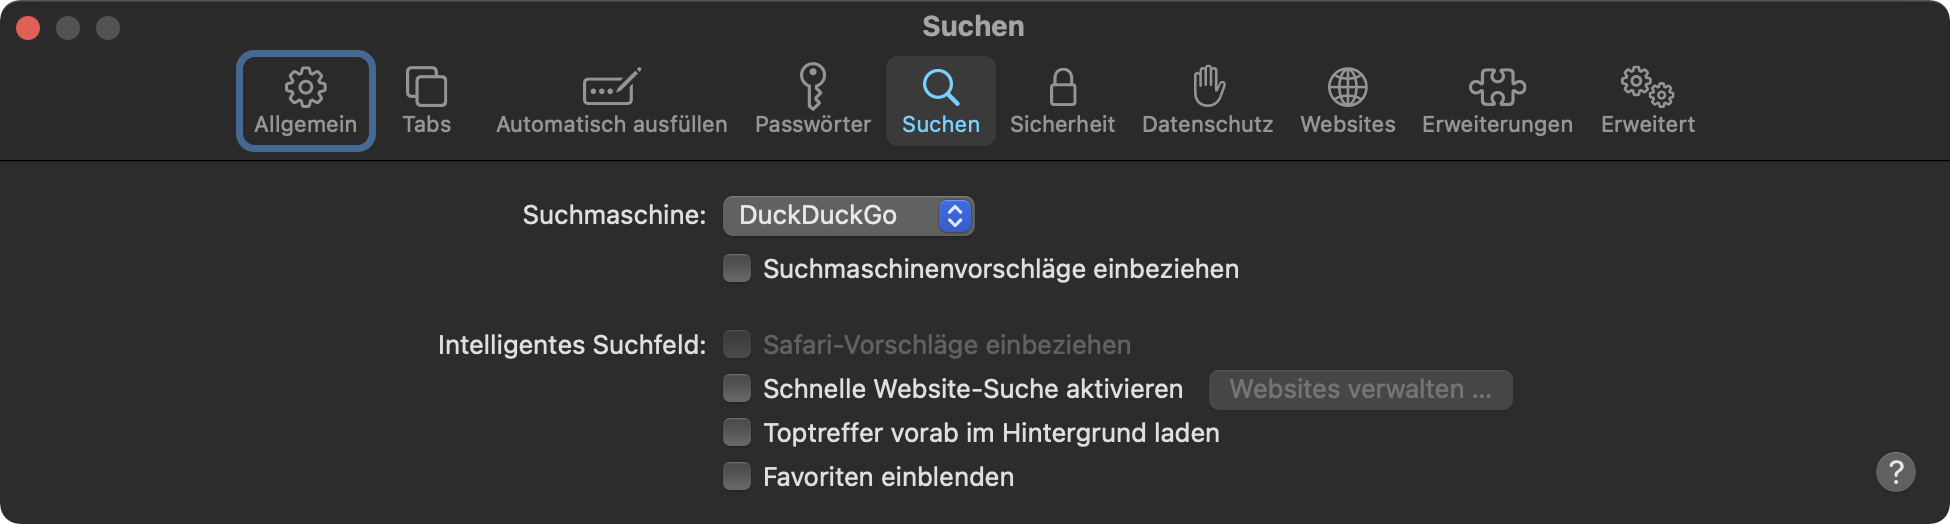
Task: Click the Tabs overlapping squares icon
Action: point(426,88)
